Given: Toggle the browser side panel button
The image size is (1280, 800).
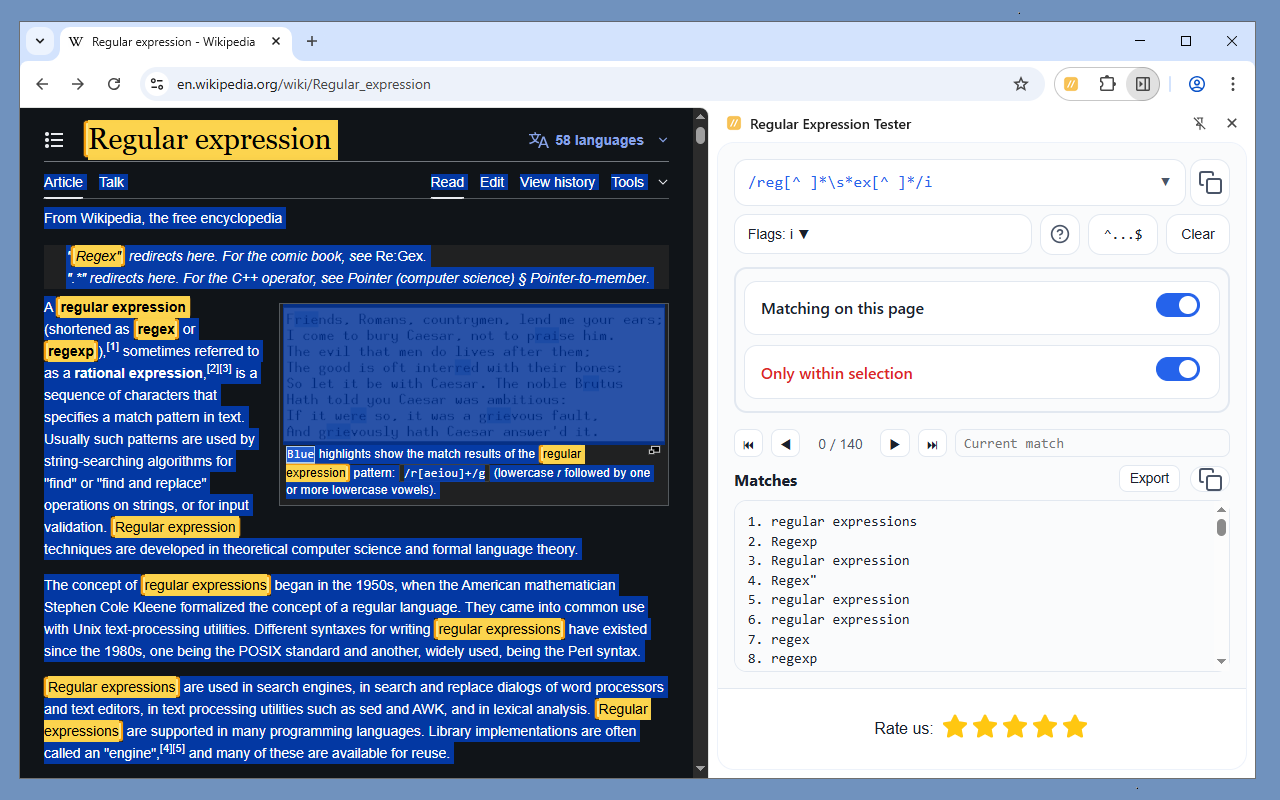Looking at the screenshot, I should pyautogui.click(x=1142, y=84).
